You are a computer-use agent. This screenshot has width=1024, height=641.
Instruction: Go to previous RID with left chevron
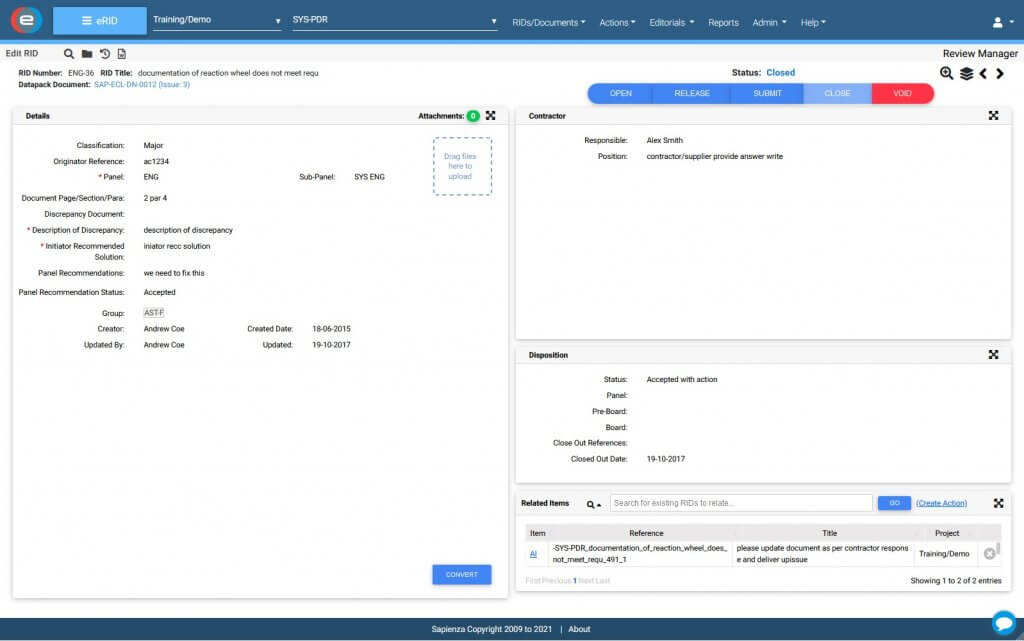click(x=984, y=74)
